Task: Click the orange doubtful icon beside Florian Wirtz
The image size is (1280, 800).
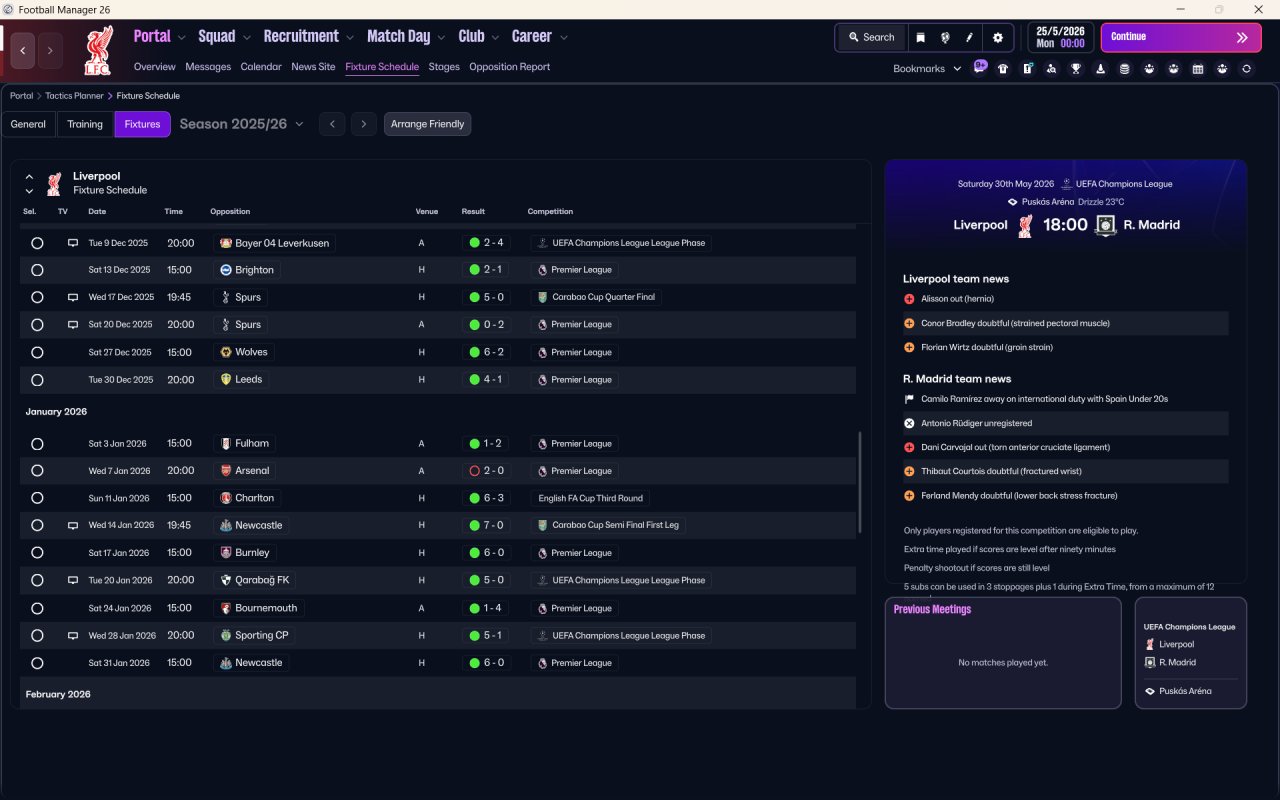Action: point(909,347)
